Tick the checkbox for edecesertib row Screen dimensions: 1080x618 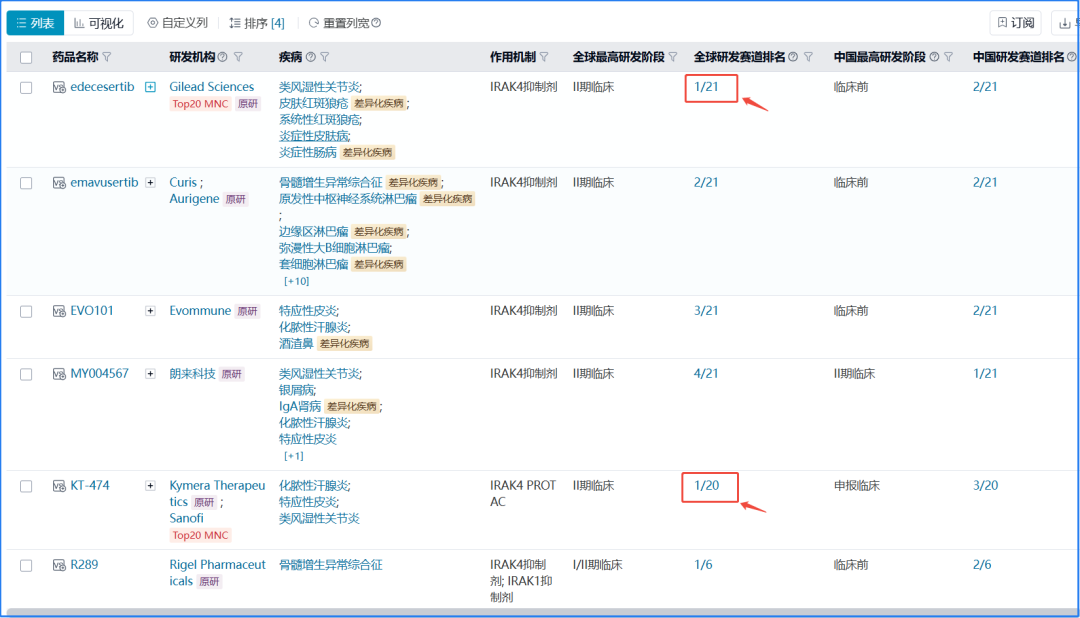click(x=26, y=88)
